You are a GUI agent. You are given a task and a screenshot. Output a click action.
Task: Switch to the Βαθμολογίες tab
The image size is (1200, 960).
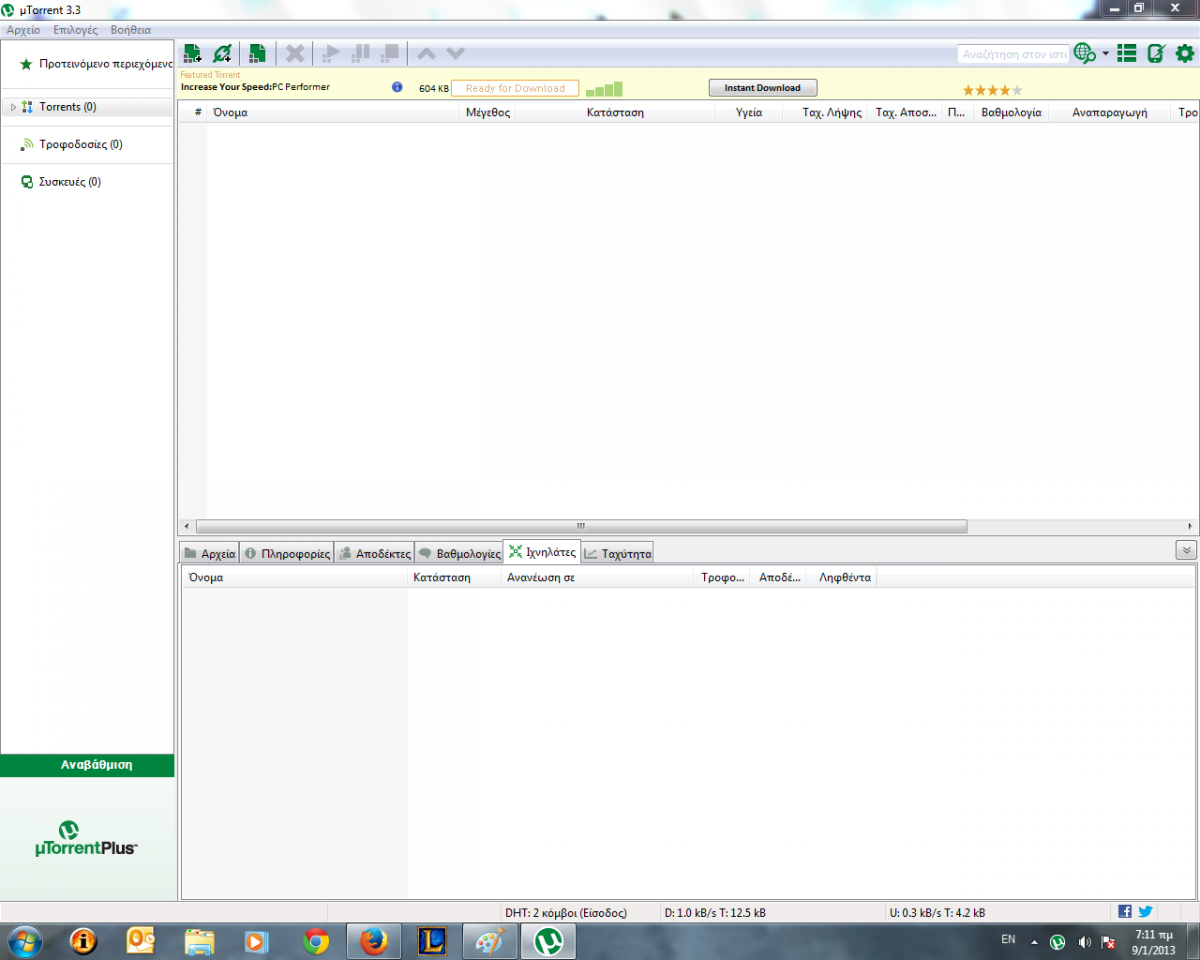[x=459, y=553]
